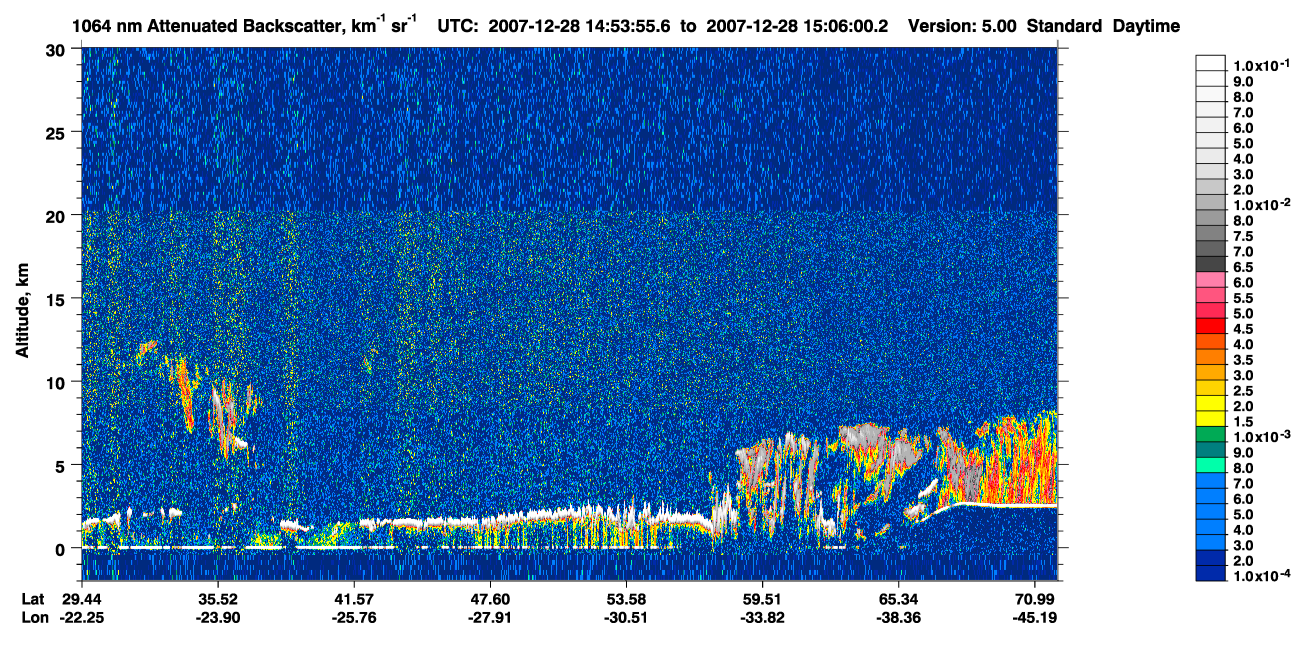This screenshot has width=1300, height=667.
Task: Click the latitude value '59.51'
Action: 761,599
